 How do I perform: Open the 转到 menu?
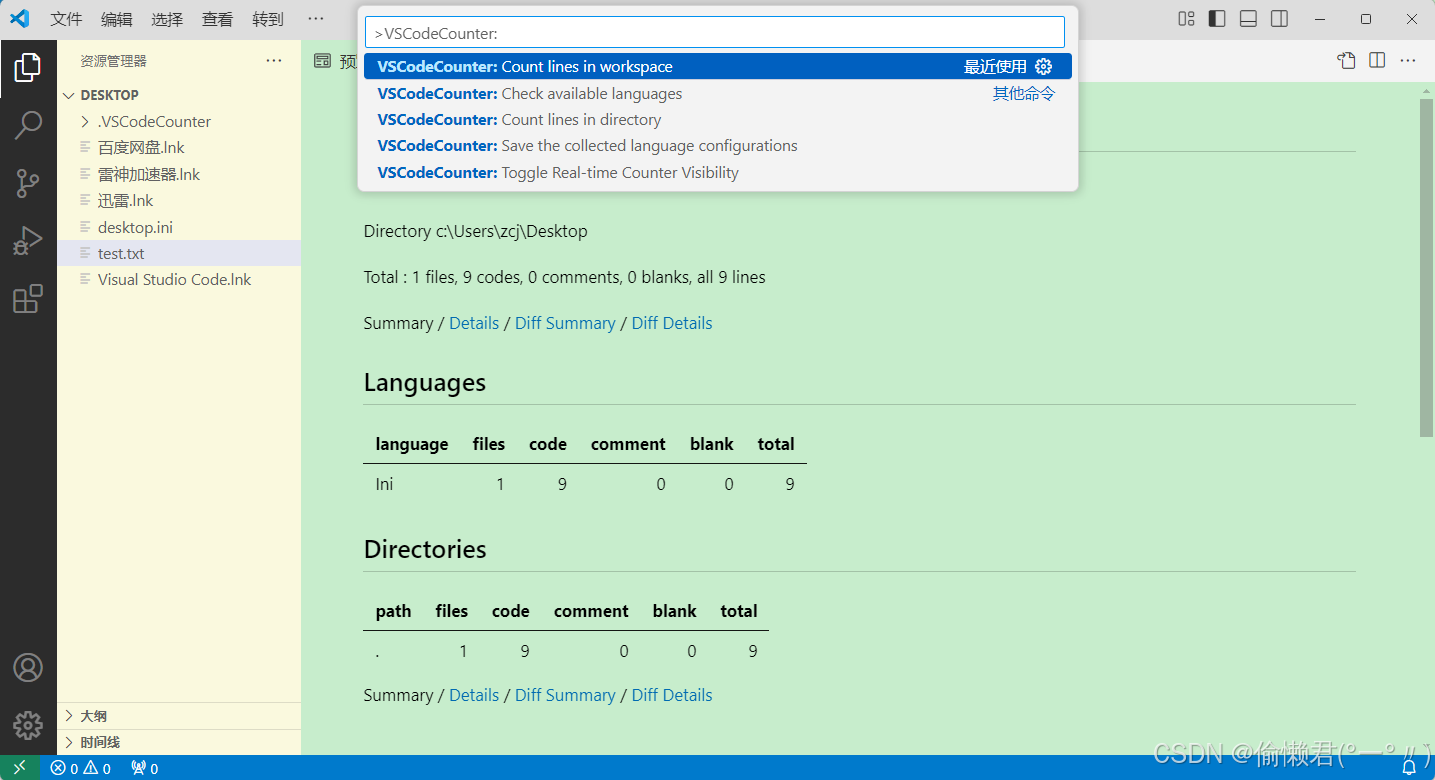point(268,19)
